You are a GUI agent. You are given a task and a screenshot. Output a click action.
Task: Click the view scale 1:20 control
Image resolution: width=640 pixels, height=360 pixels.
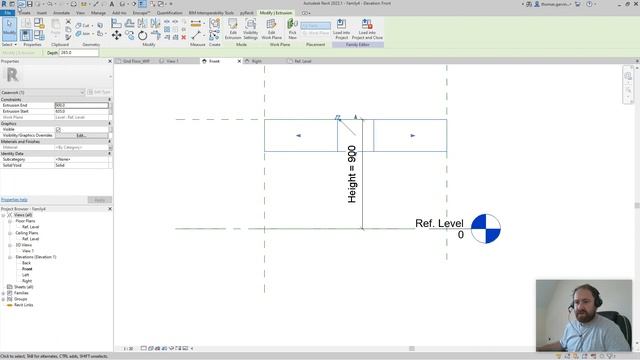tap(129, 349)
